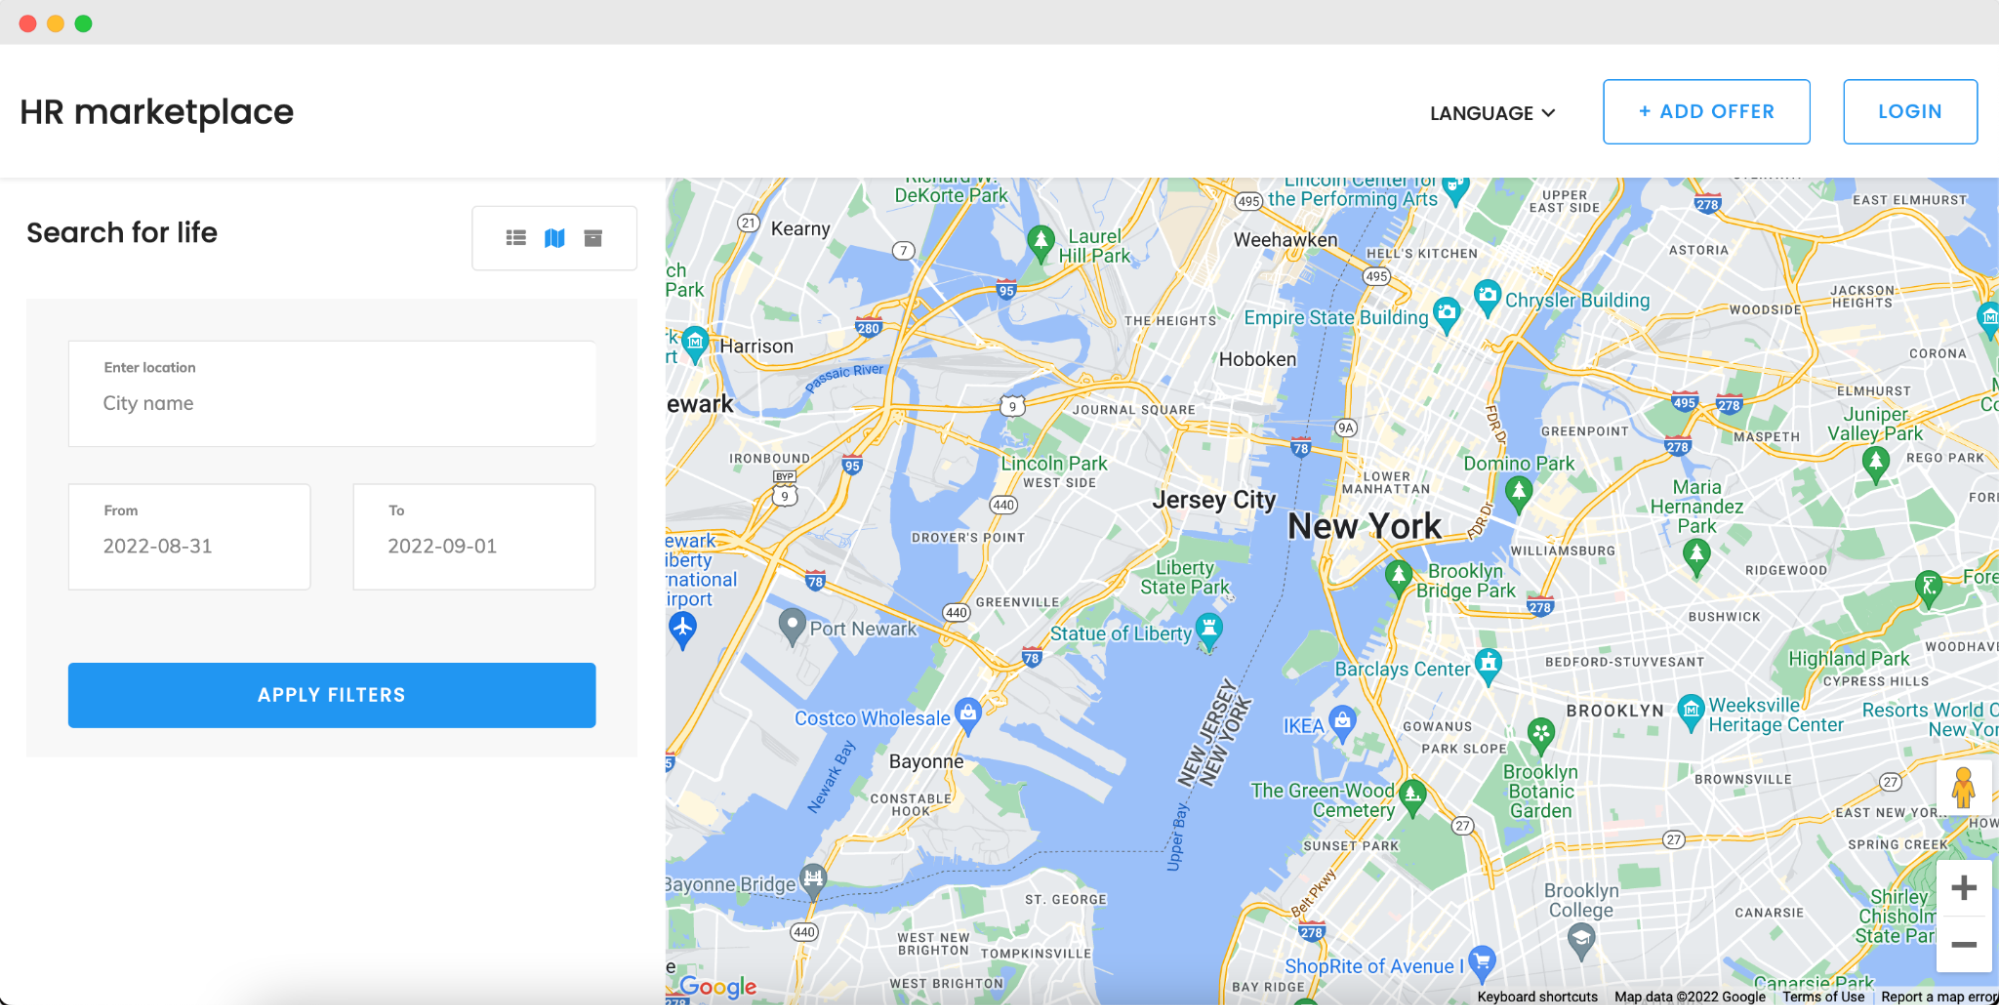The width and height of the screenshot is (1999, 1006).
Task: Click the Kearny map label
Action: [x=800, y=229]
